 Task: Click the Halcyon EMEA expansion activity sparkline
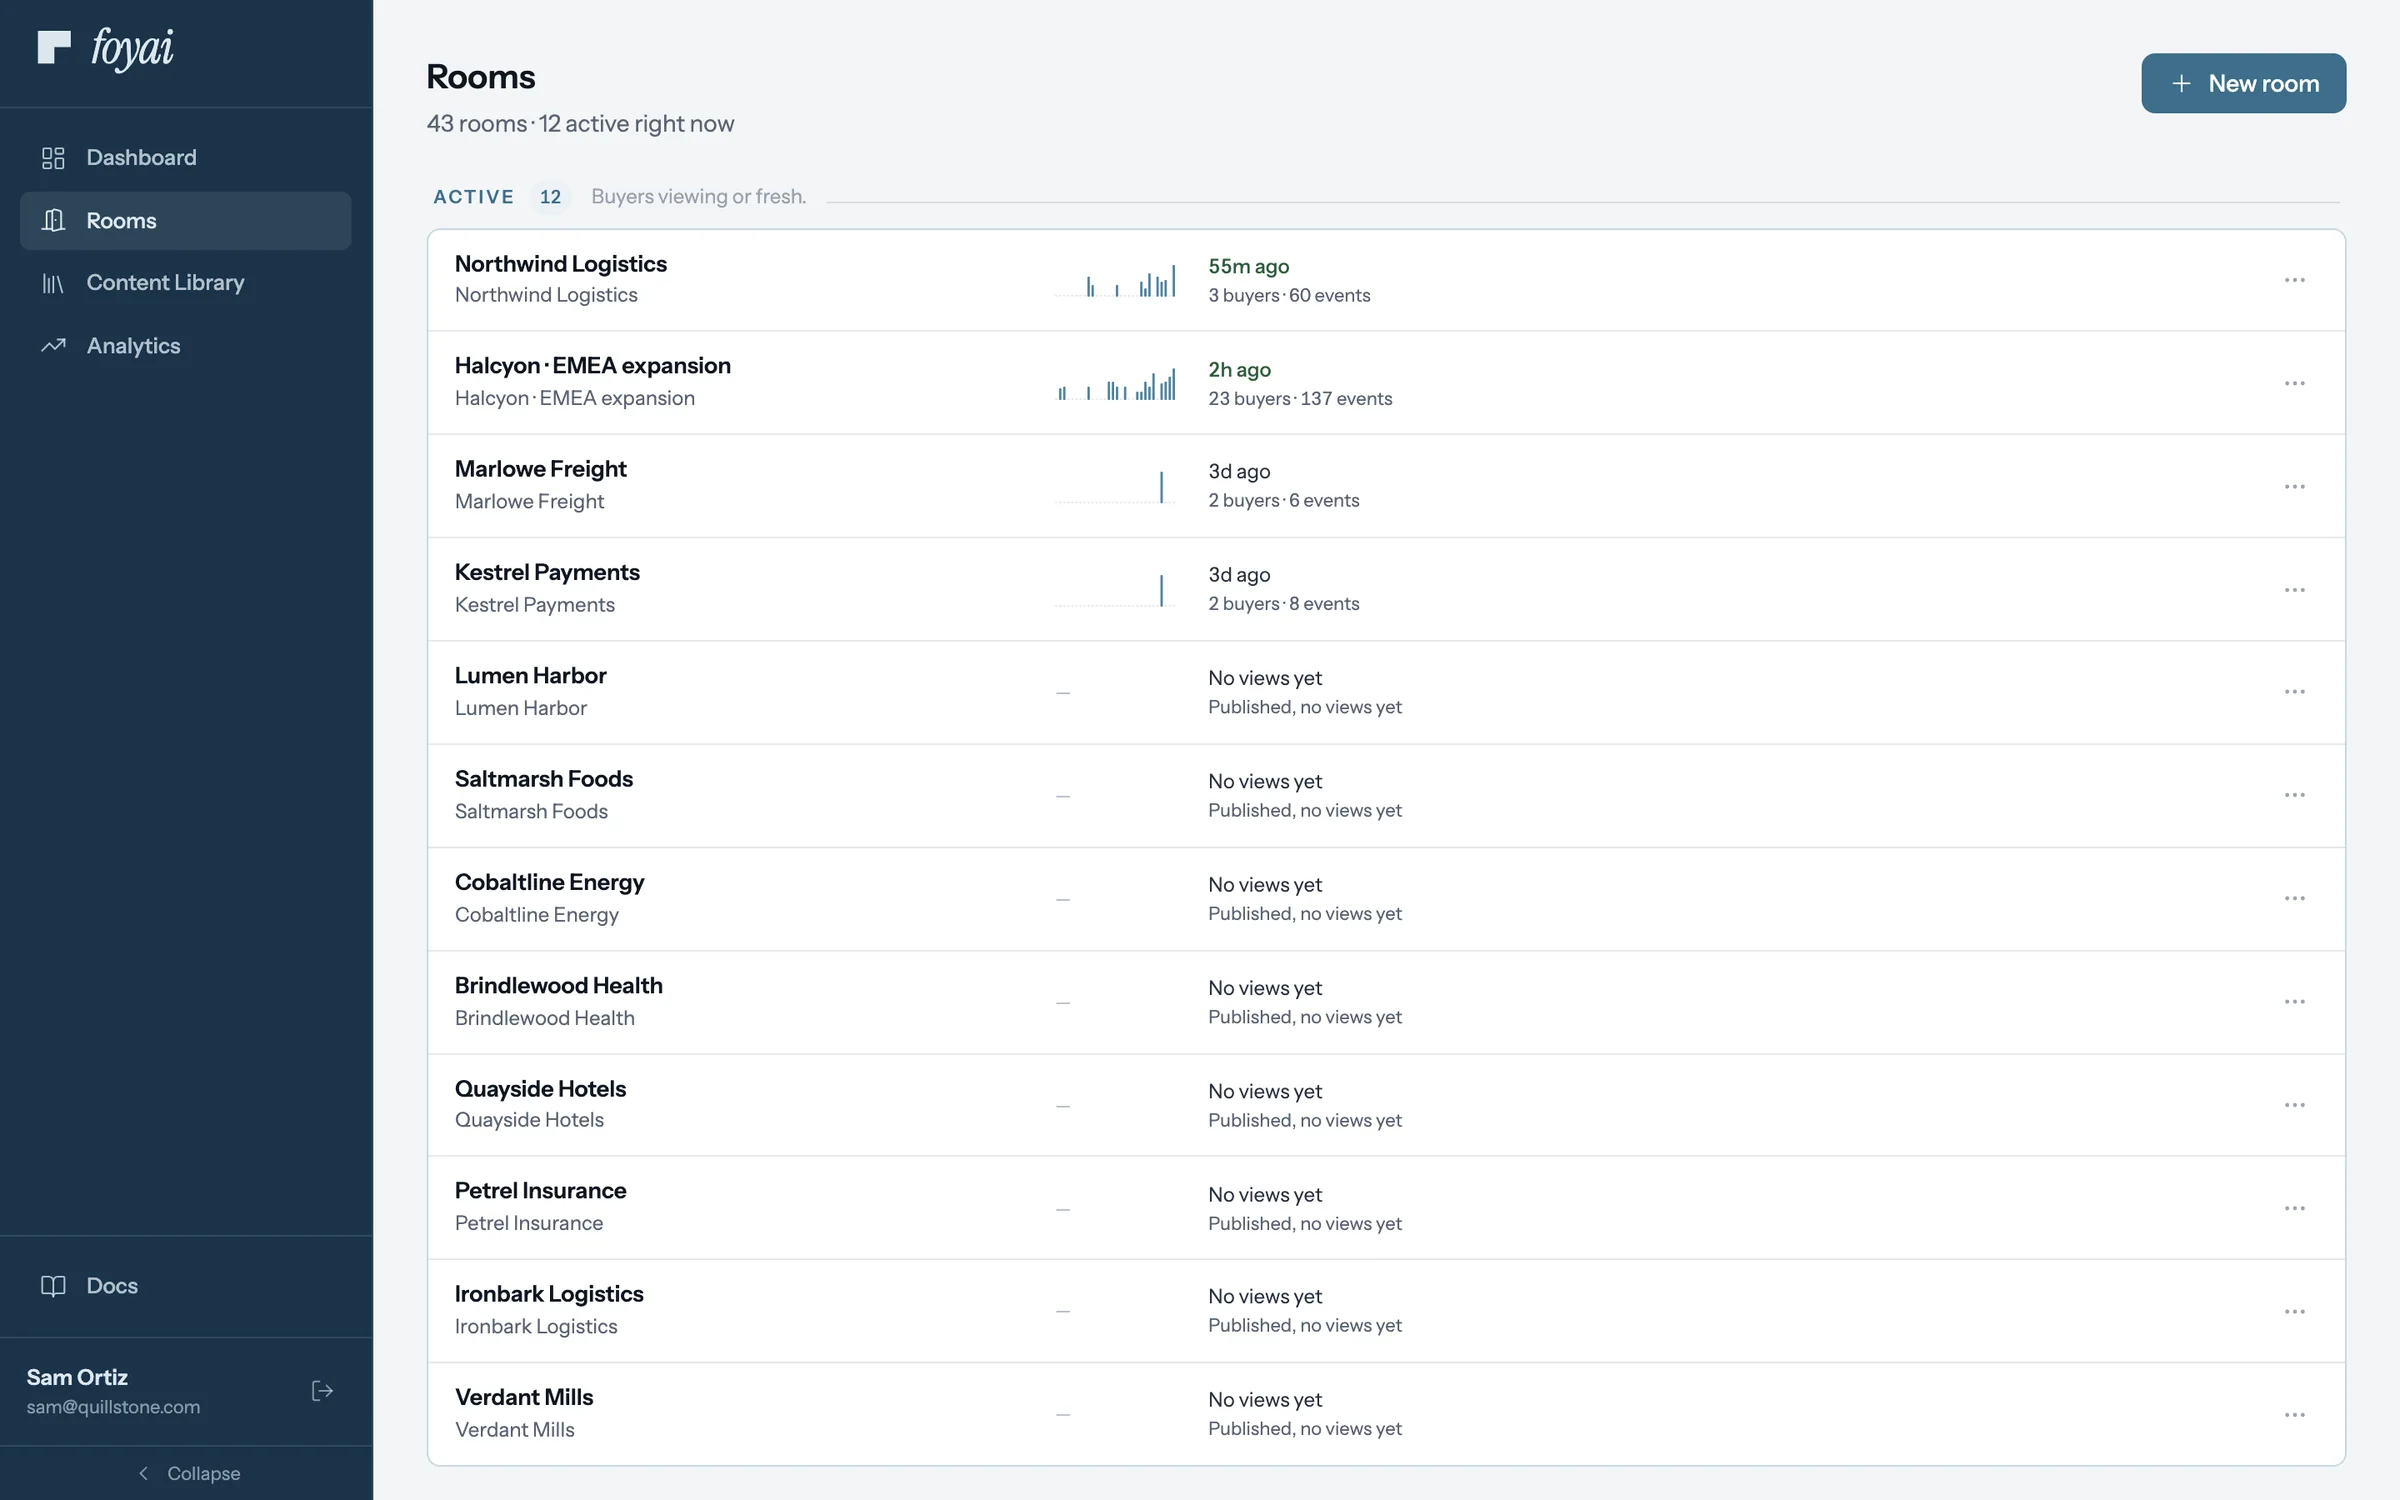(1115, 384)
